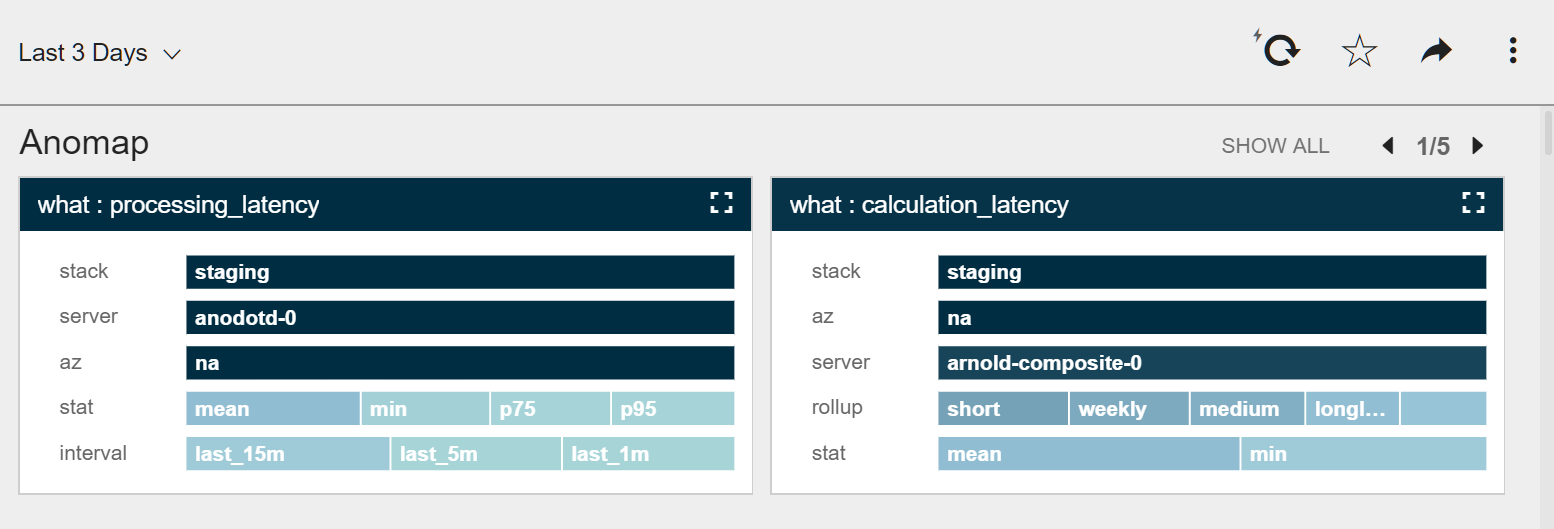Mark dashboard as favorite with star icon
1554x529 pixels.
pyautogui.click(x=1359, y=51)
